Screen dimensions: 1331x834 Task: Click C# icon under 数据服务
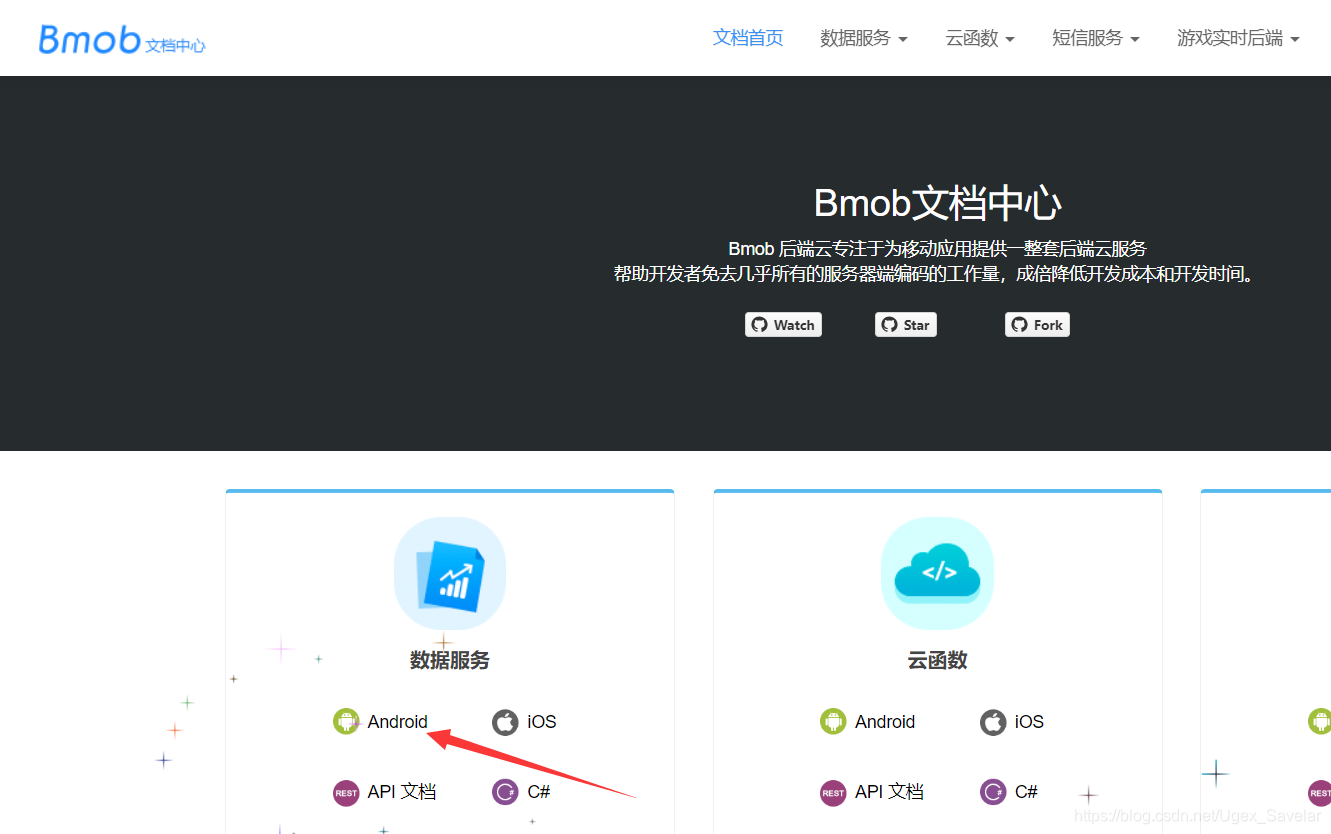tap(505, 793)
